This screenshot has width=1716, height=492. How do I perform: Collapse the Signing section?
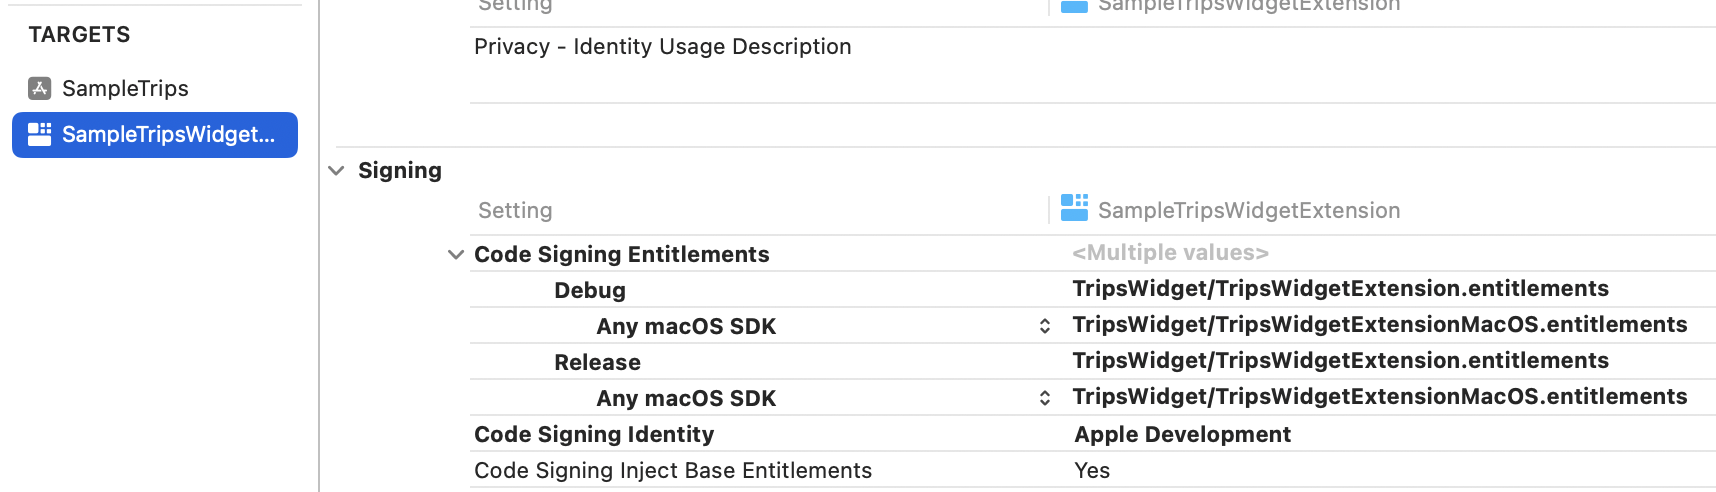337,171
